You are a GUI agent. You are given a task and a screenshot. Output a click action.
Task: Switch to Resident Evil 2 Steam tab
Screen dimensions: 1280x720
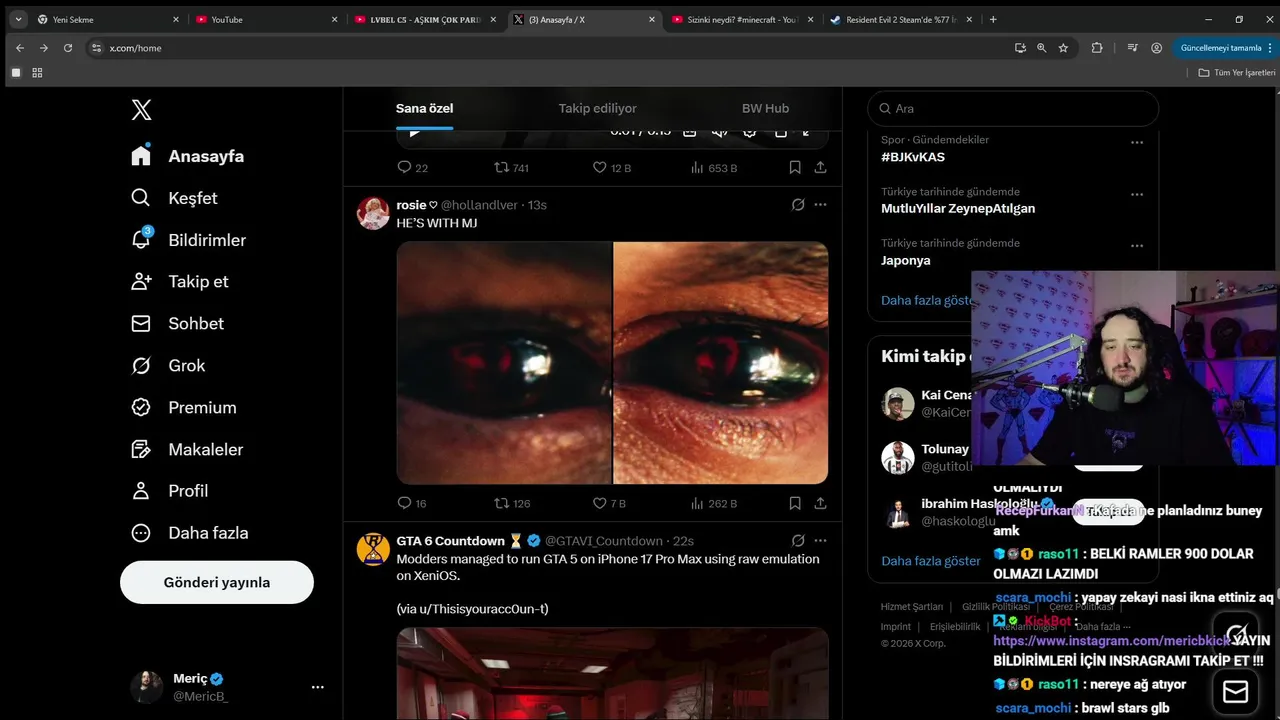click(903, 19)
